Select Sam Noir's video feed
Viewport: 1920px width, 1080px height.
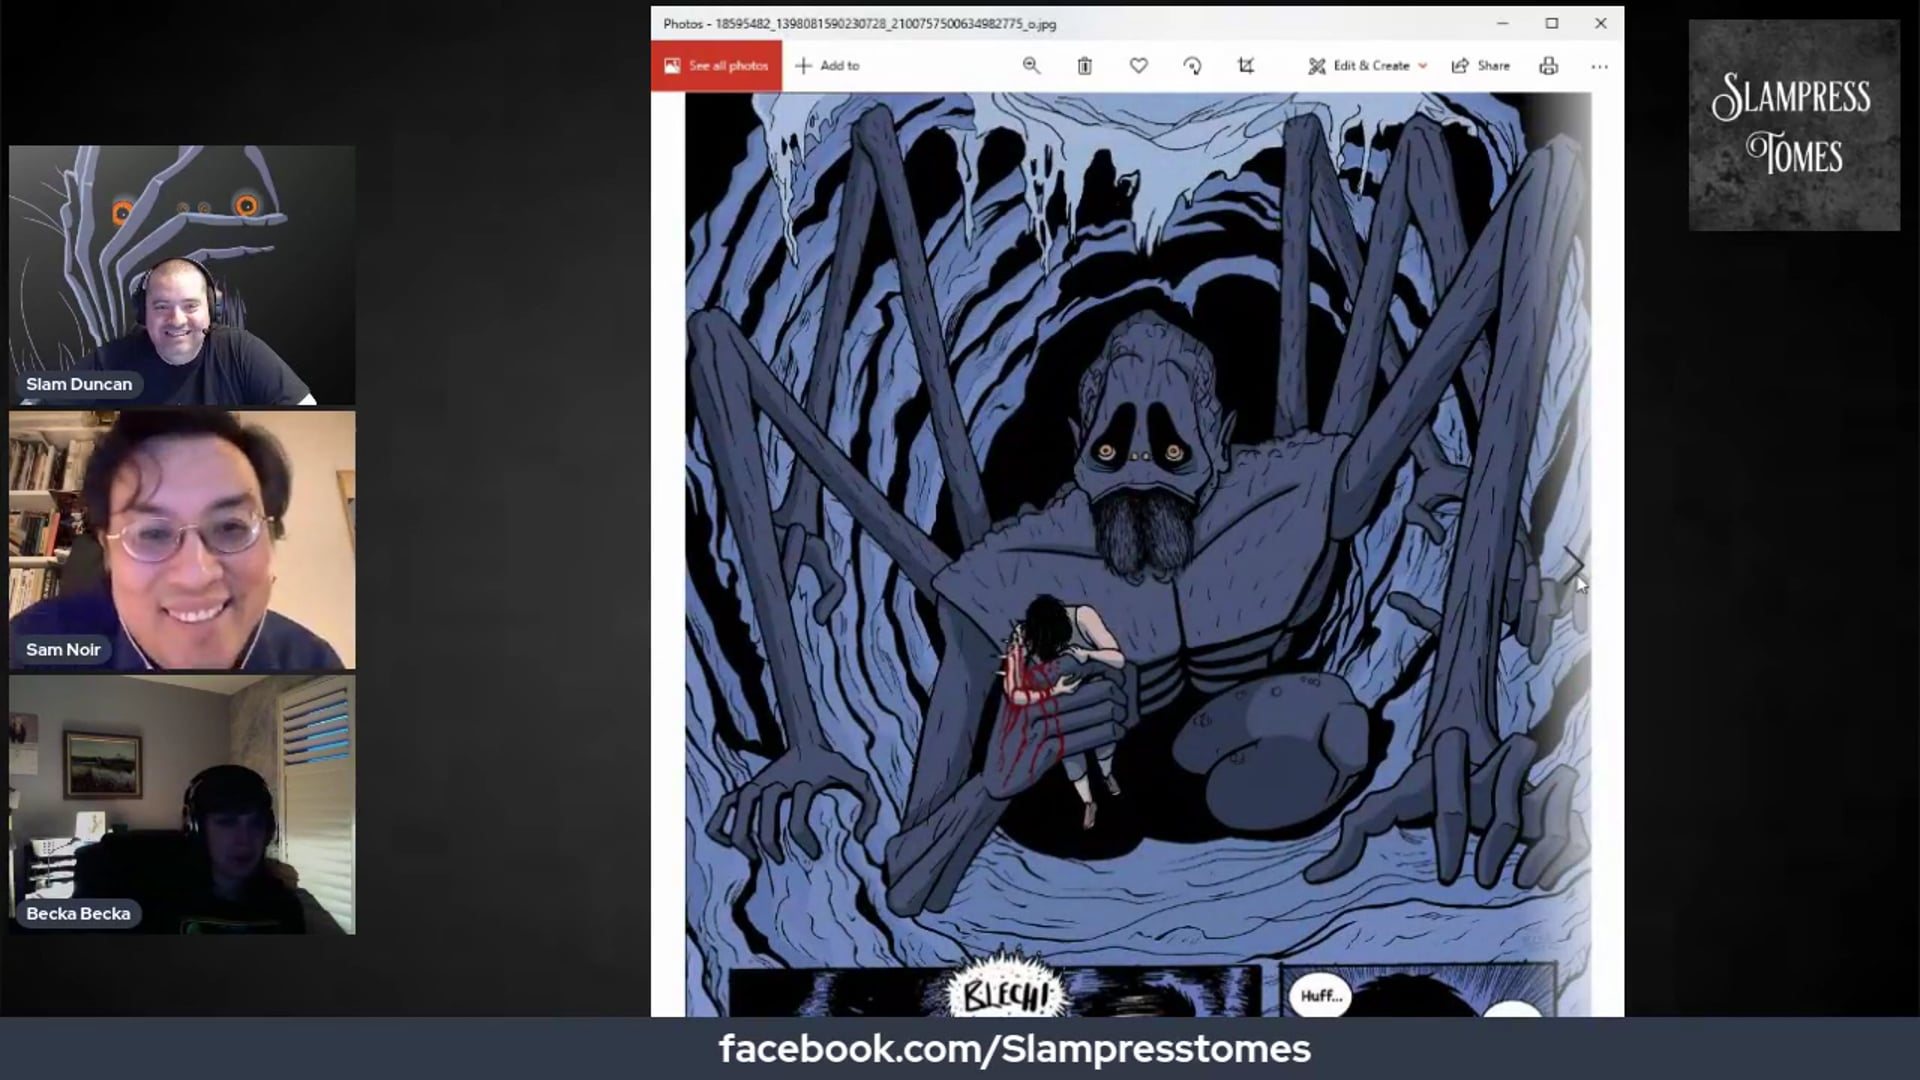[182, 540]
